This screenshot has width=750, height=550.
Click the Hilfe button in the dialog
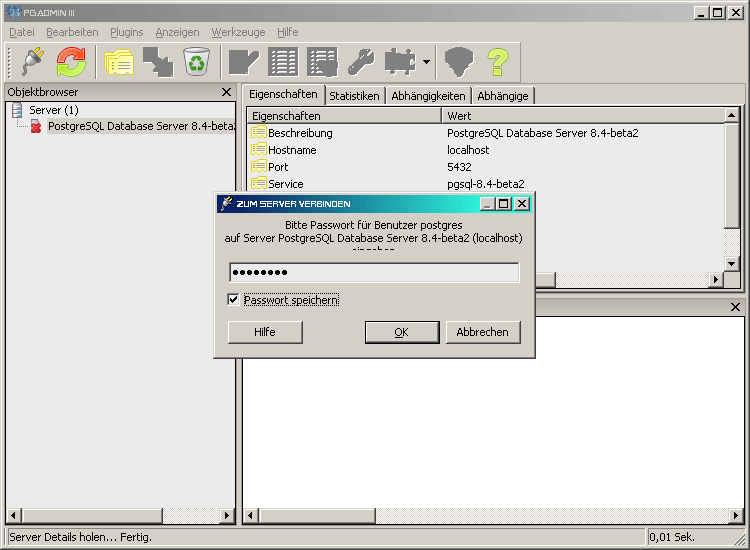(x=265, y=332)
